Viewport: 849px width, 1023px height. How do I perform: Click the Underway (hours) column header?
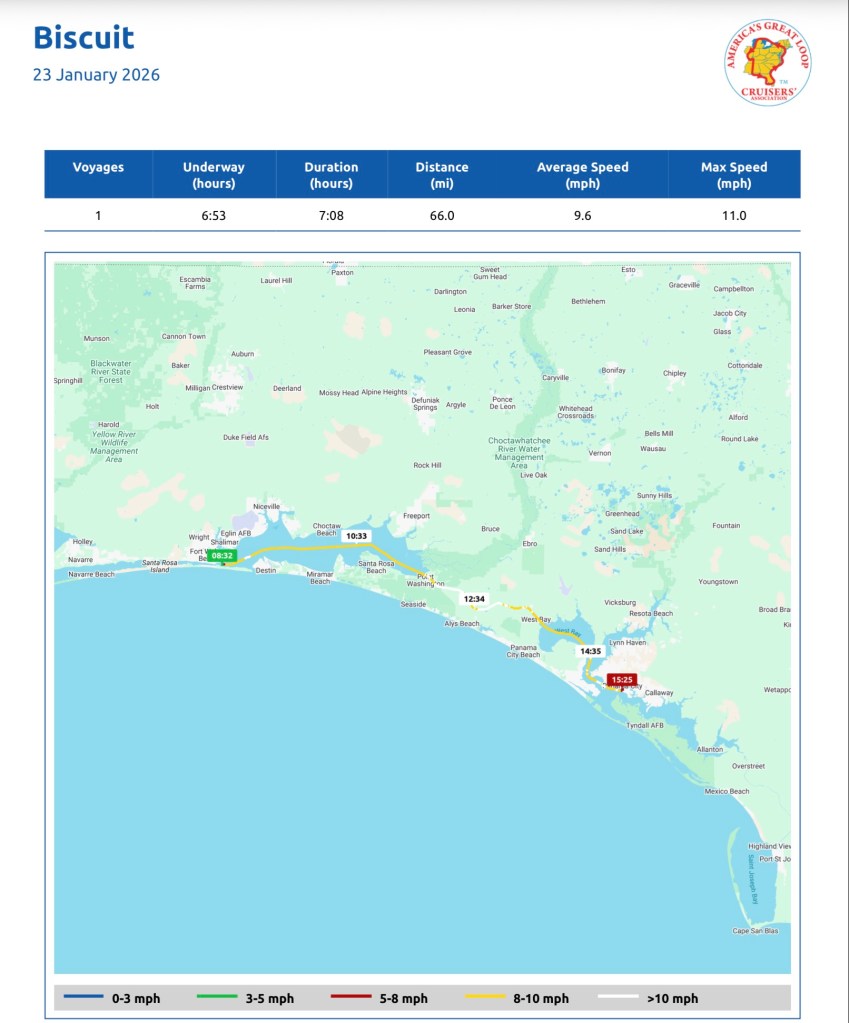click(213, 175)
